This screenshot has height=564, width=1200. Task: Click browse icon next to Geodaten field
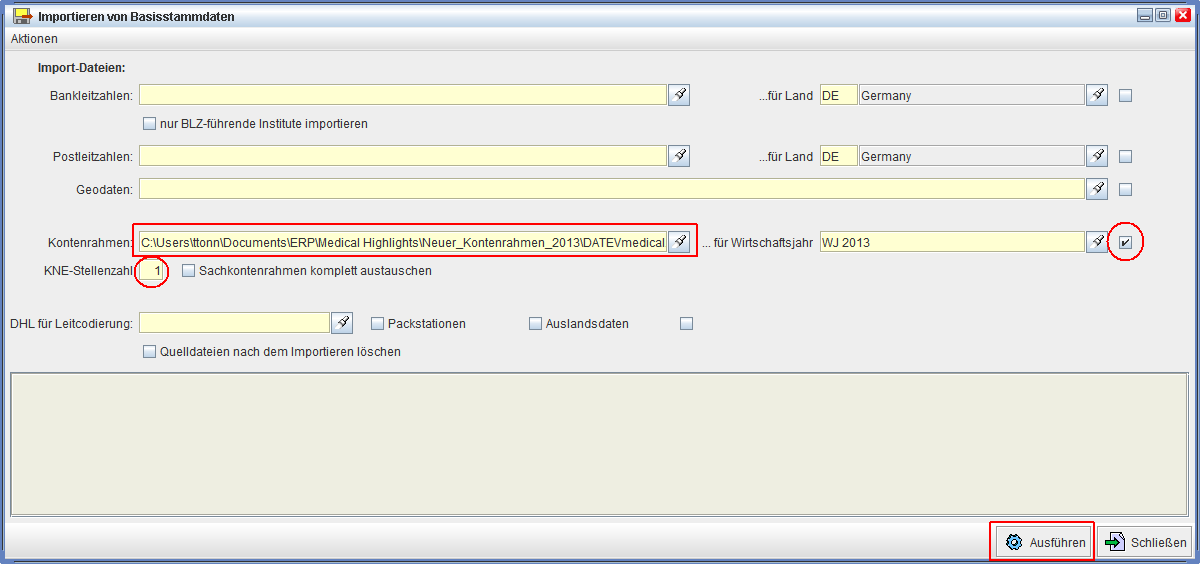[x=1097, y=188]
